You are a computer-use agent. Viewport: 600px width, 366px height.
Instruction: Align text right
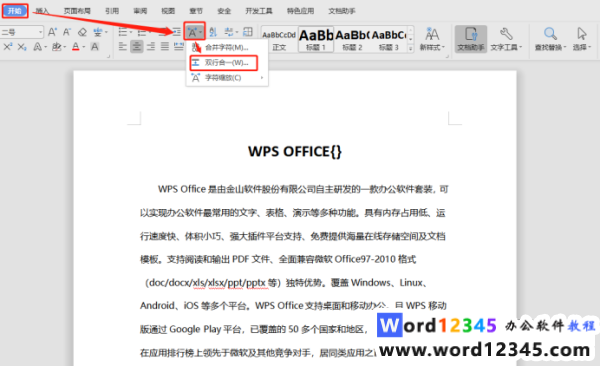tap(151, 47)
